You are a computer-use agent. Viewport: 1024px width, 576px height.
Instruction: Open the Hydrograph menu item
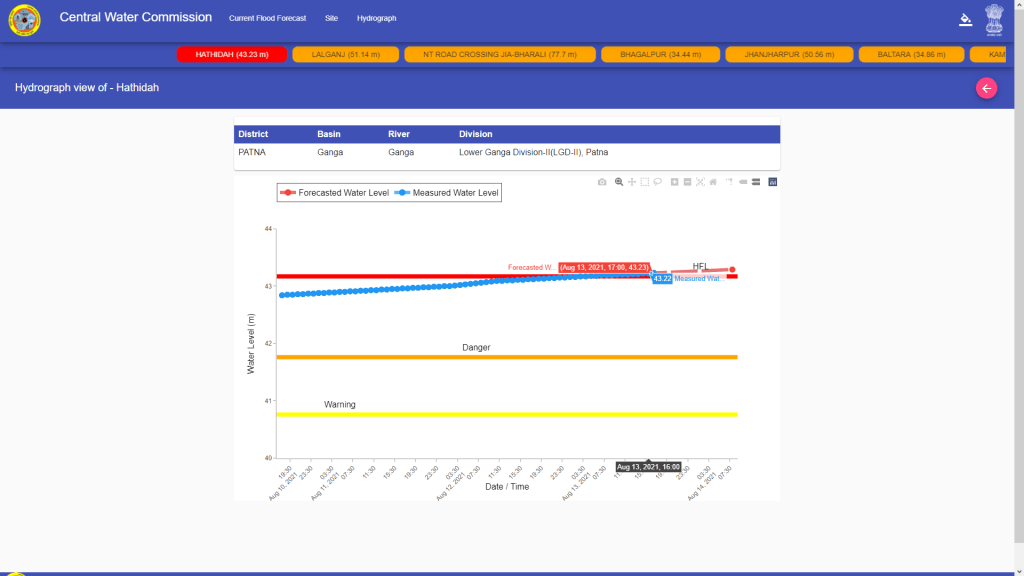pyautogui.click(x=376, y=19)
